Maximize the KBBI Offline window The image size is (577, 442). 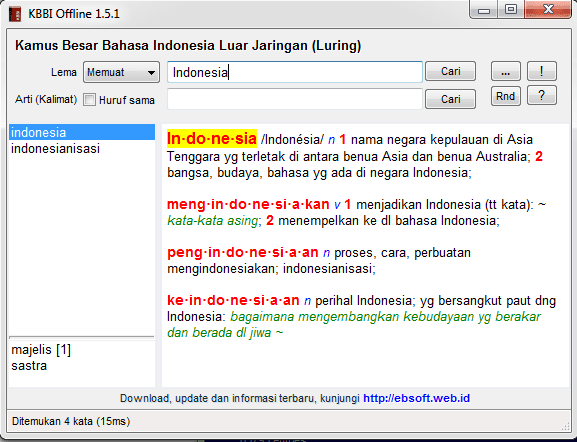tap(511, 10)
